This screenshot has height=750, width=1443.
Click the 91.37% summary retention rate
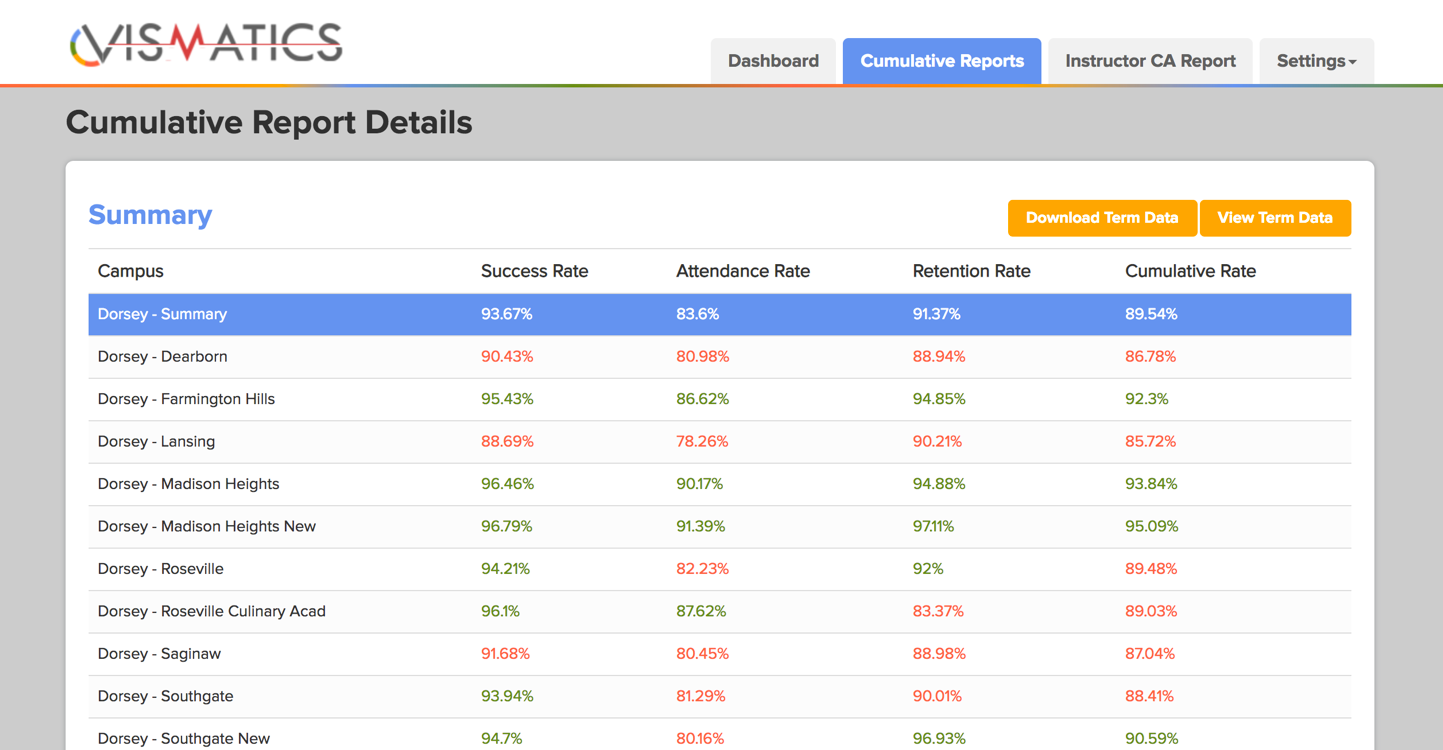point(936,314)
